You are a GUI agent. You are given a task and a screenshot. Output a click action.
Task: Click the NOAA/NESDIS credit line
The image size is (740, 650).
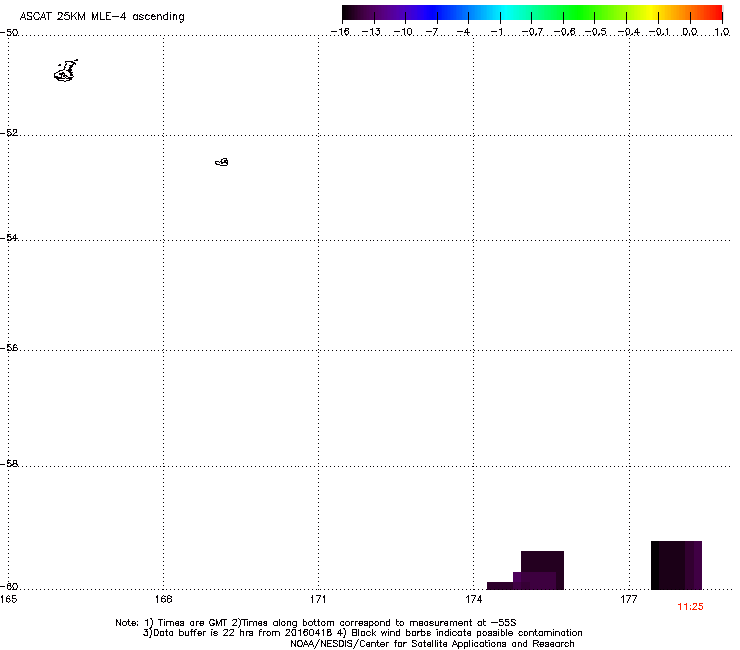[x=432, y=644]
